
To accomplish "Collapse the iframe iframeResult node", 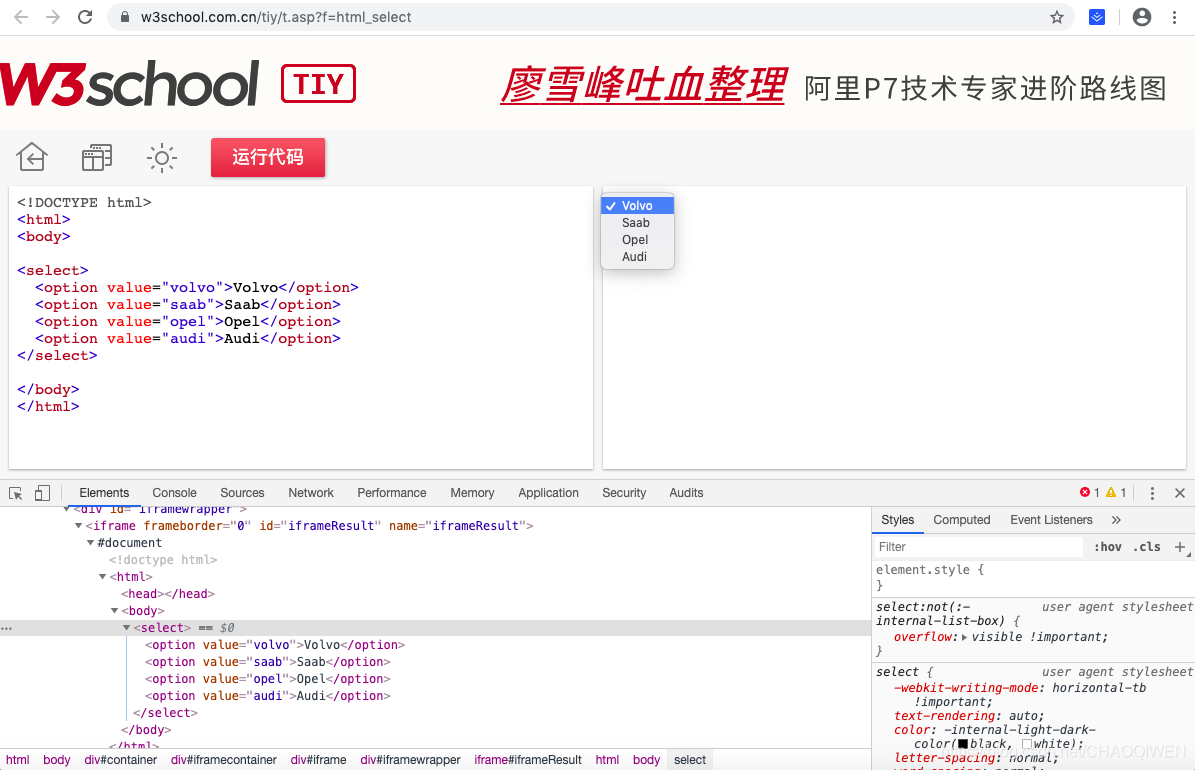I will click(78, 526).
